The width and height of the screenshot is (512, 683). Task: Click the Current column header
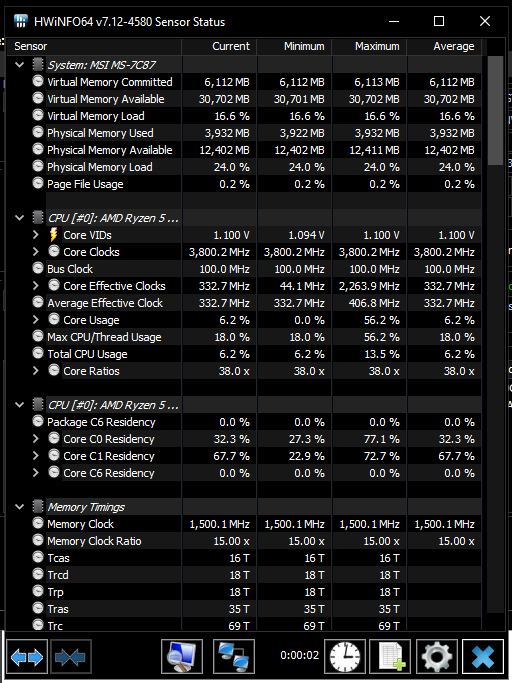[x=219, y=46]
